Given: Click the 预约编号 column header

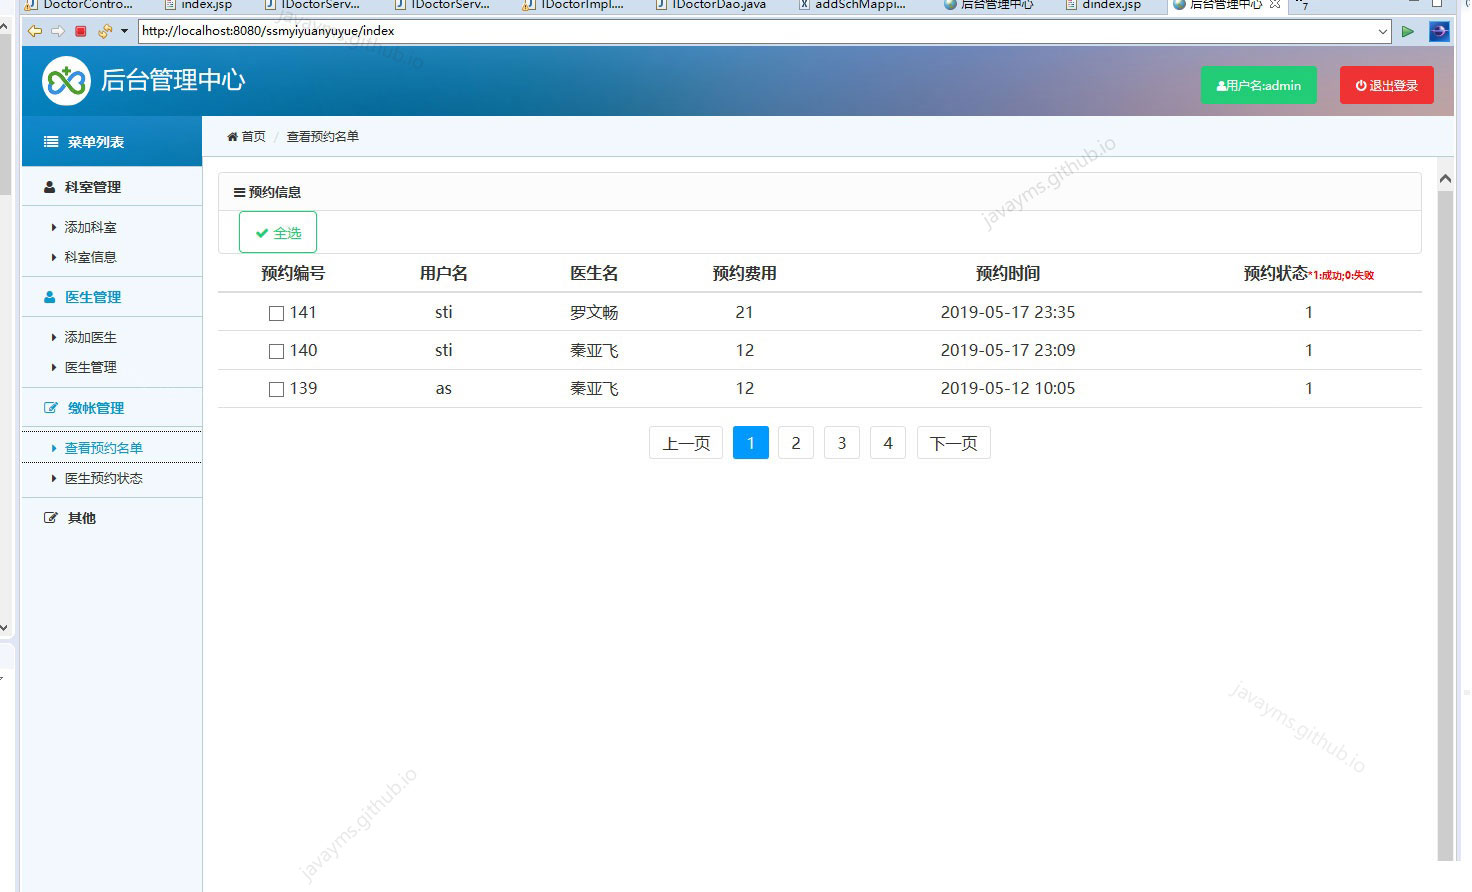Looking at the screenshot, I should [293, 273].
